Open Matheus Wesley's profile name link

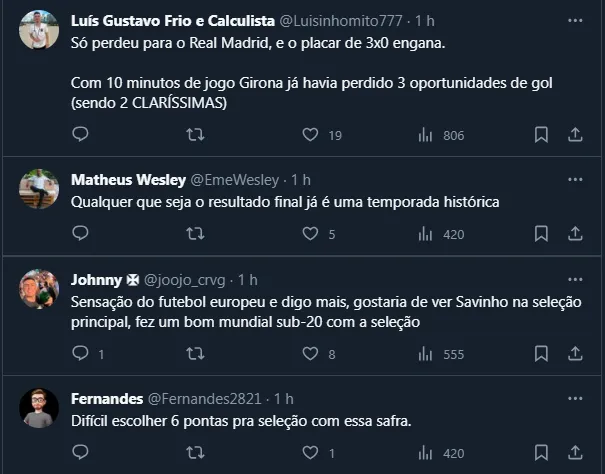pyautogui.click(x=128, y=180)
